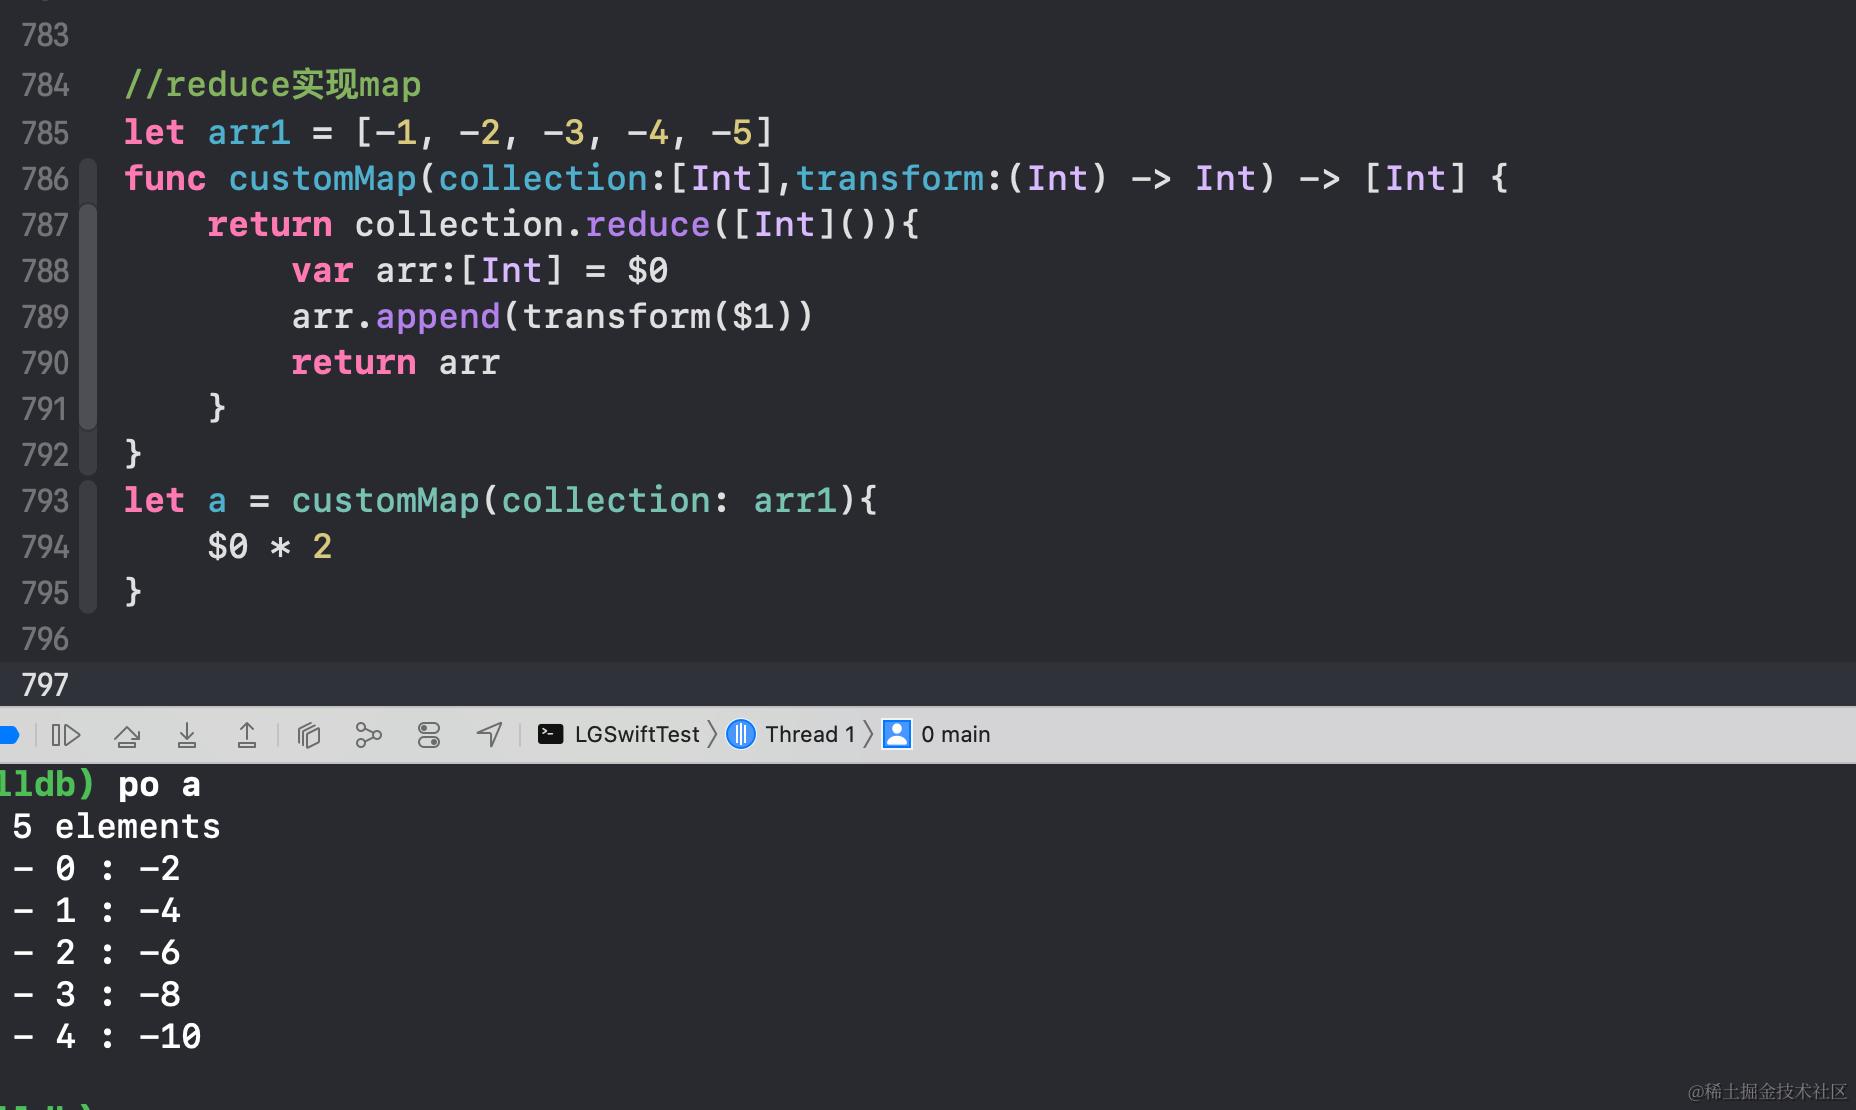Click the "customMap" function name on line 786
This screenshot has height=1110, width=1856.
click(322, 179)
